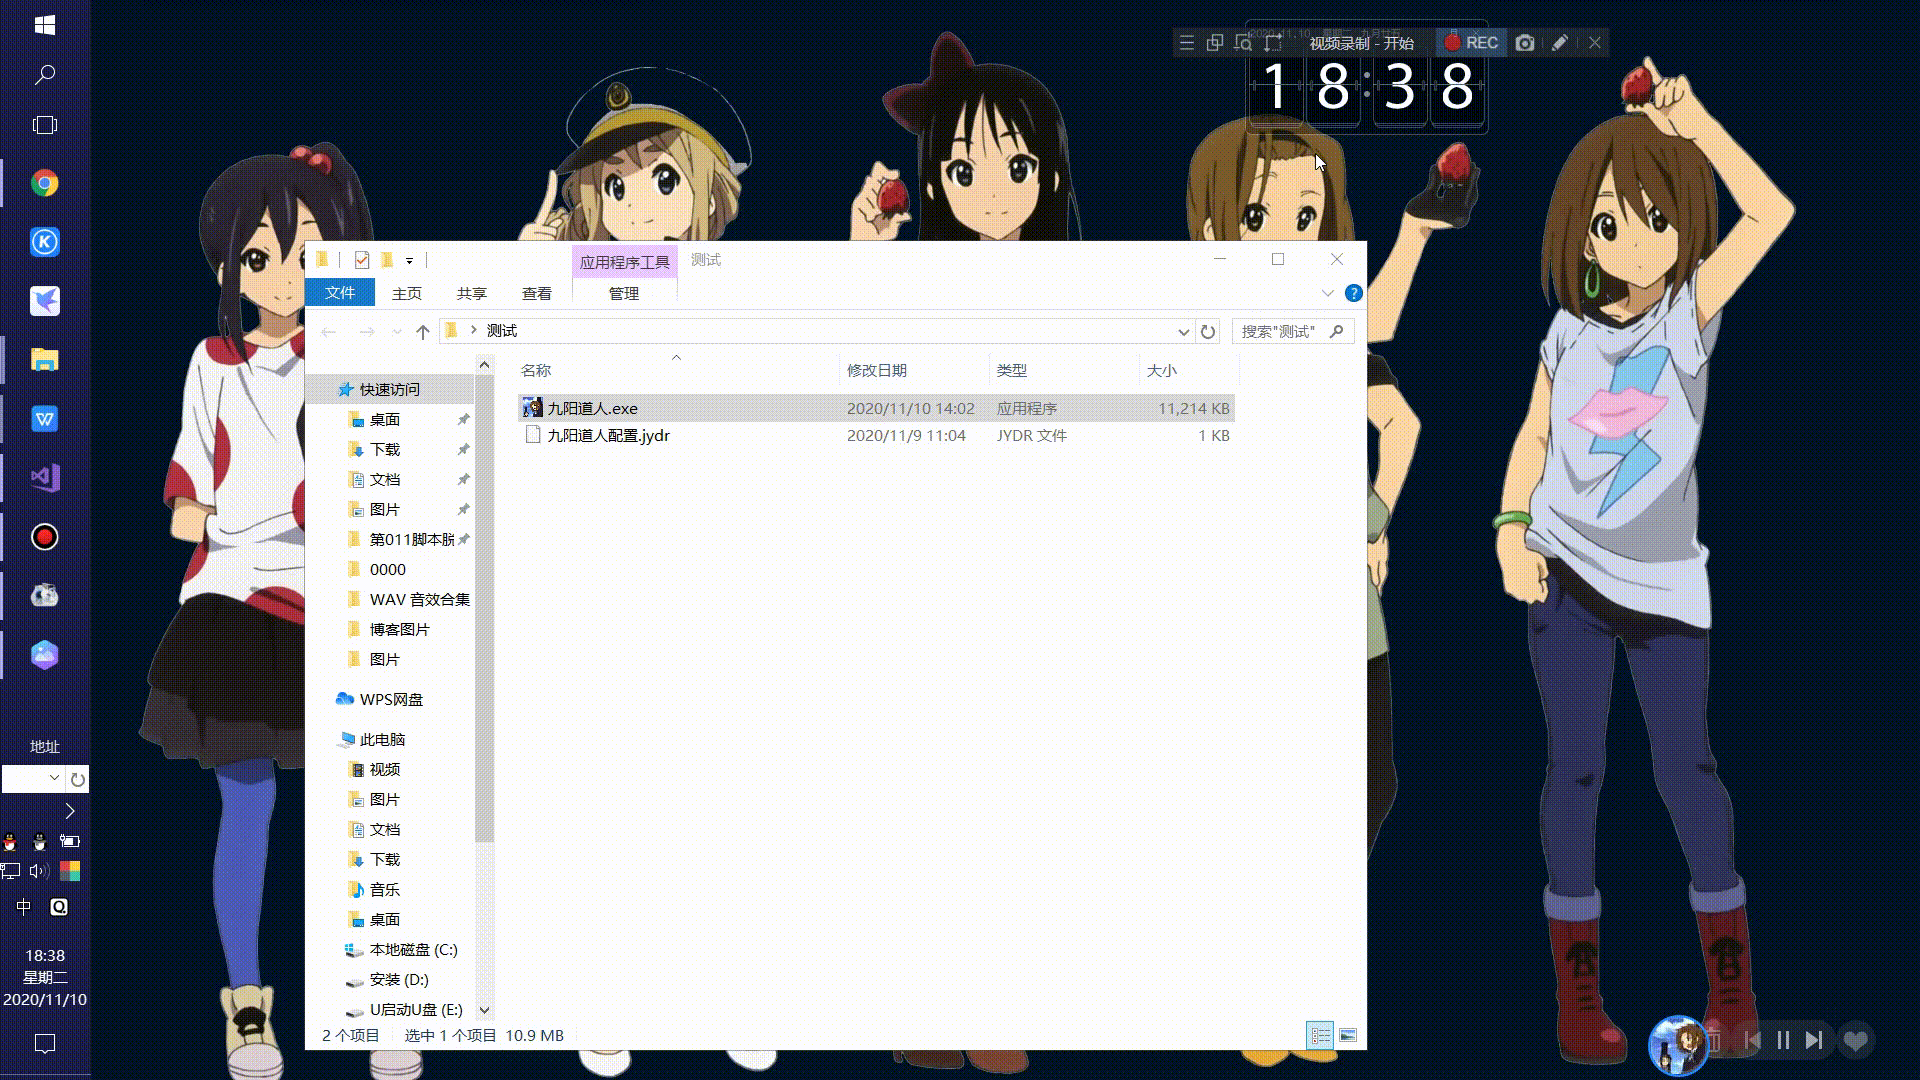Open the notification center icon

coord(44,1044)
